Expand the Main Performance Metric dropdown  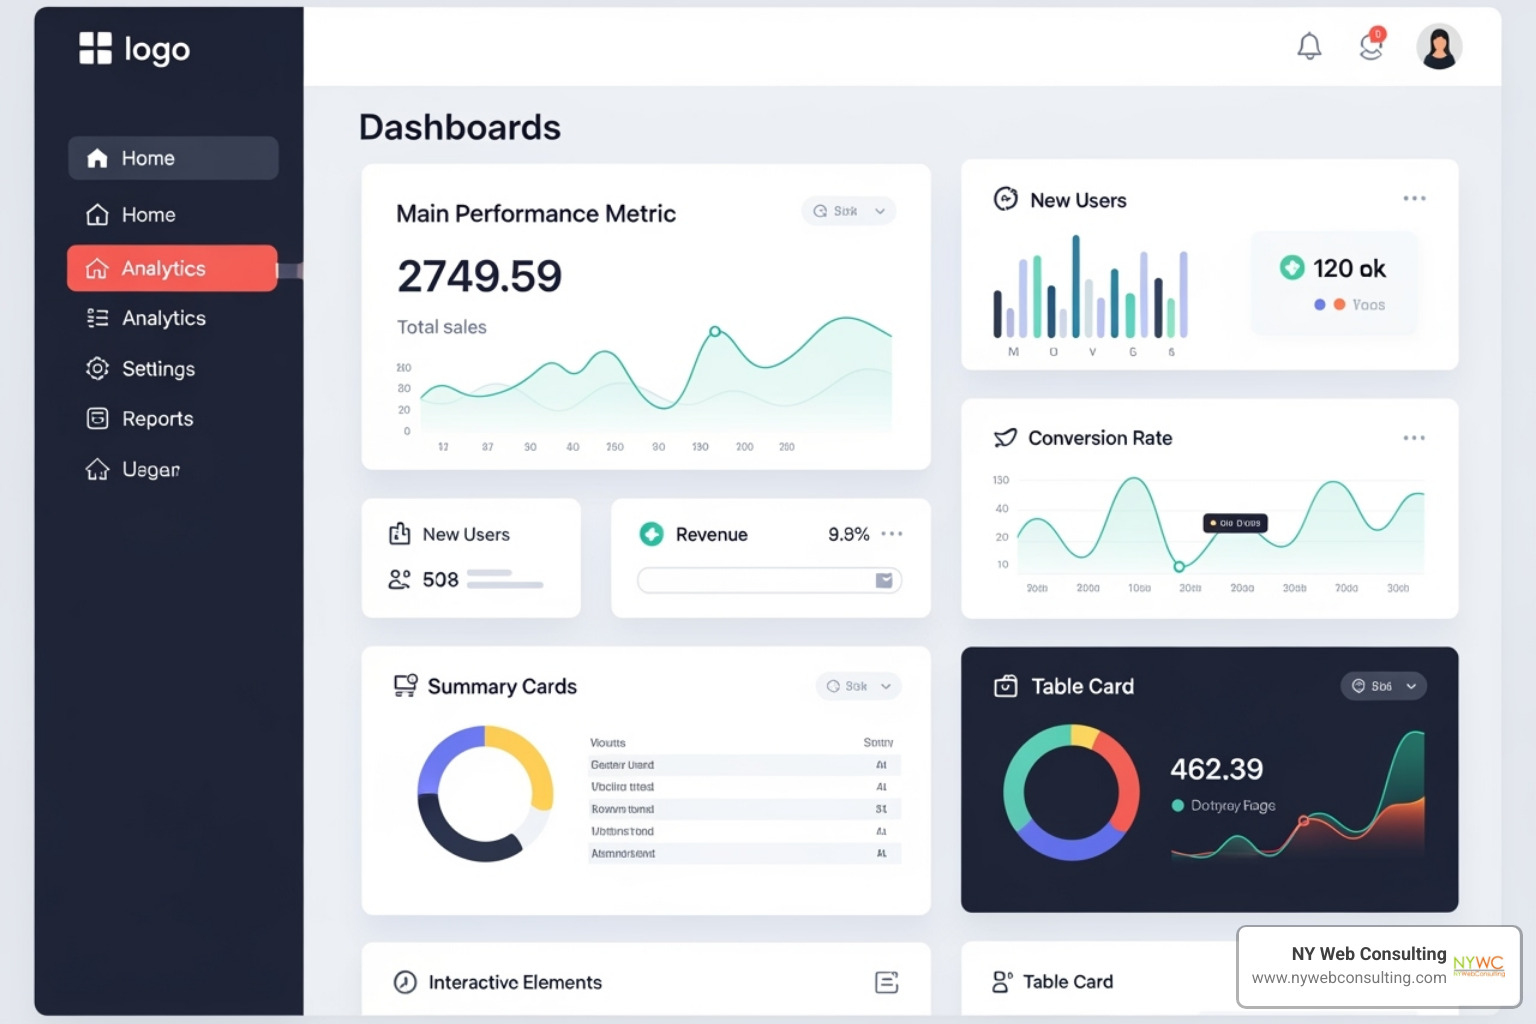click(x=848, y=211)
